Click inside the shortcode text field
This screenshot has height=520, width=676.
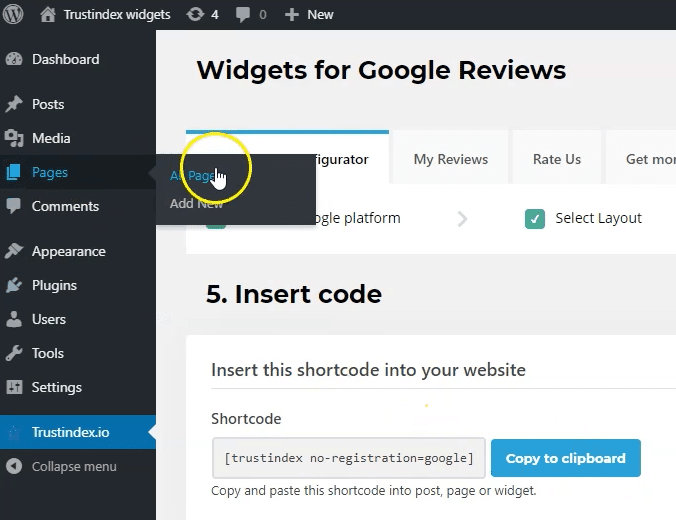(349, 458)
